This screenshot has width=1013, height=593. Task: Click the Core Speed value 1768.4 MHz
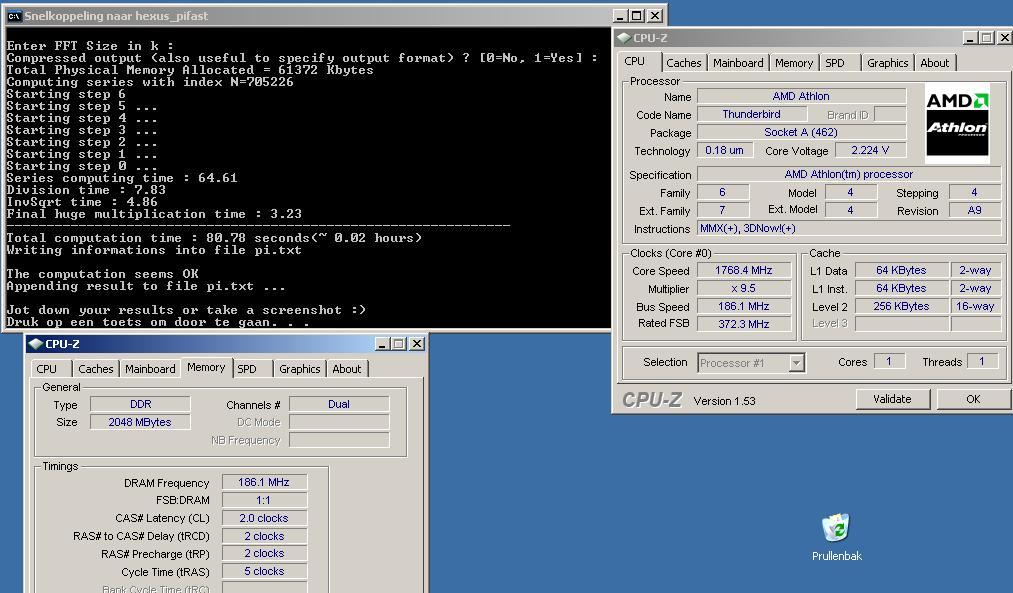(x=744, y=271)
